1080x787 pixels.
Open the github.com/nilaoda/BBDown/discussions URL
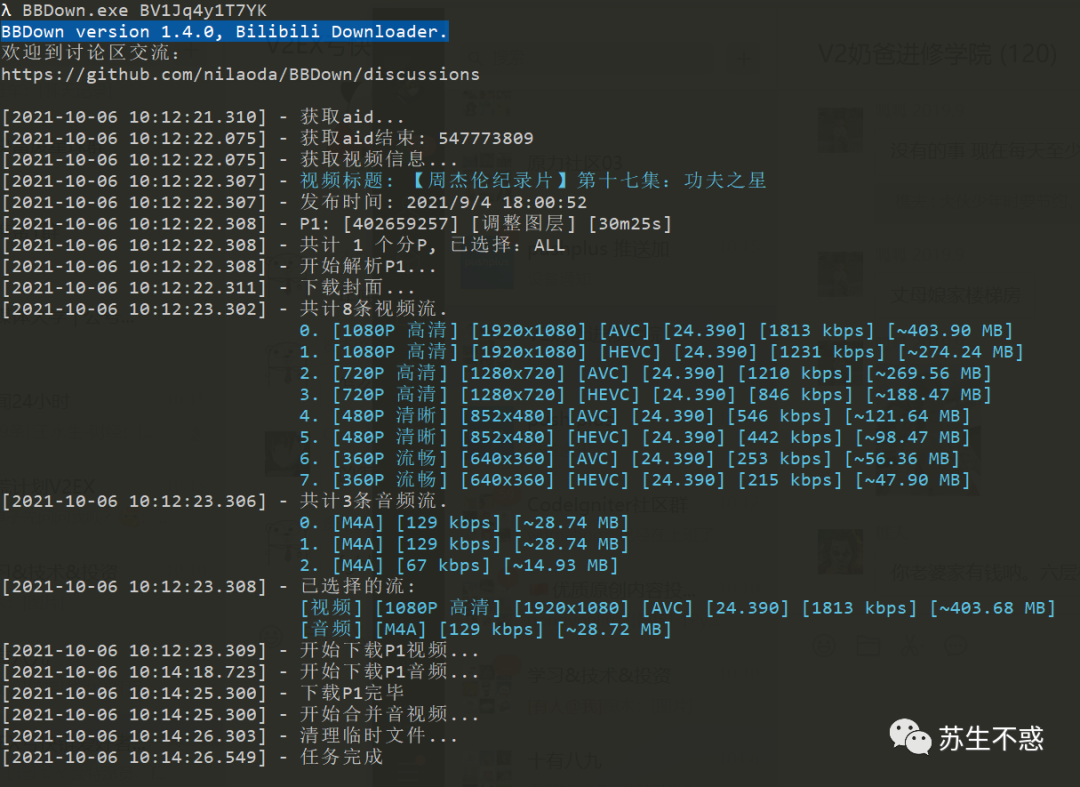[x=240, y=74]
